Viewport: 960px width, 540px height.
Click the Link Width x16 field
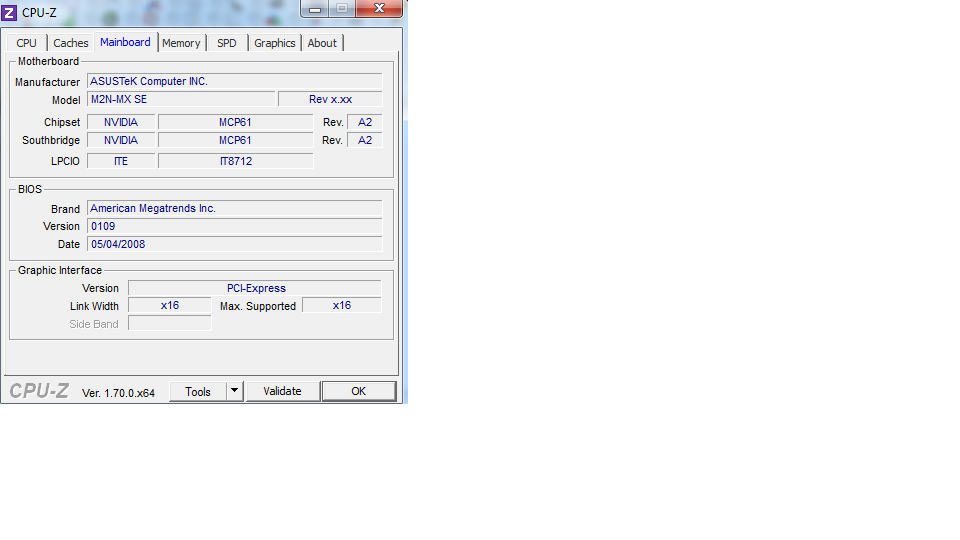click(x=170, y=306)
